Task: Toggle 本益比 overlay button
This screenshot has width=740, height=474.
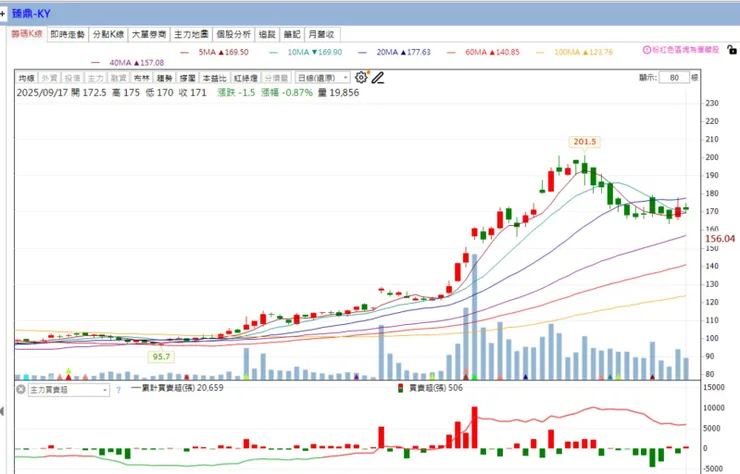Action: tap(215, 78)
